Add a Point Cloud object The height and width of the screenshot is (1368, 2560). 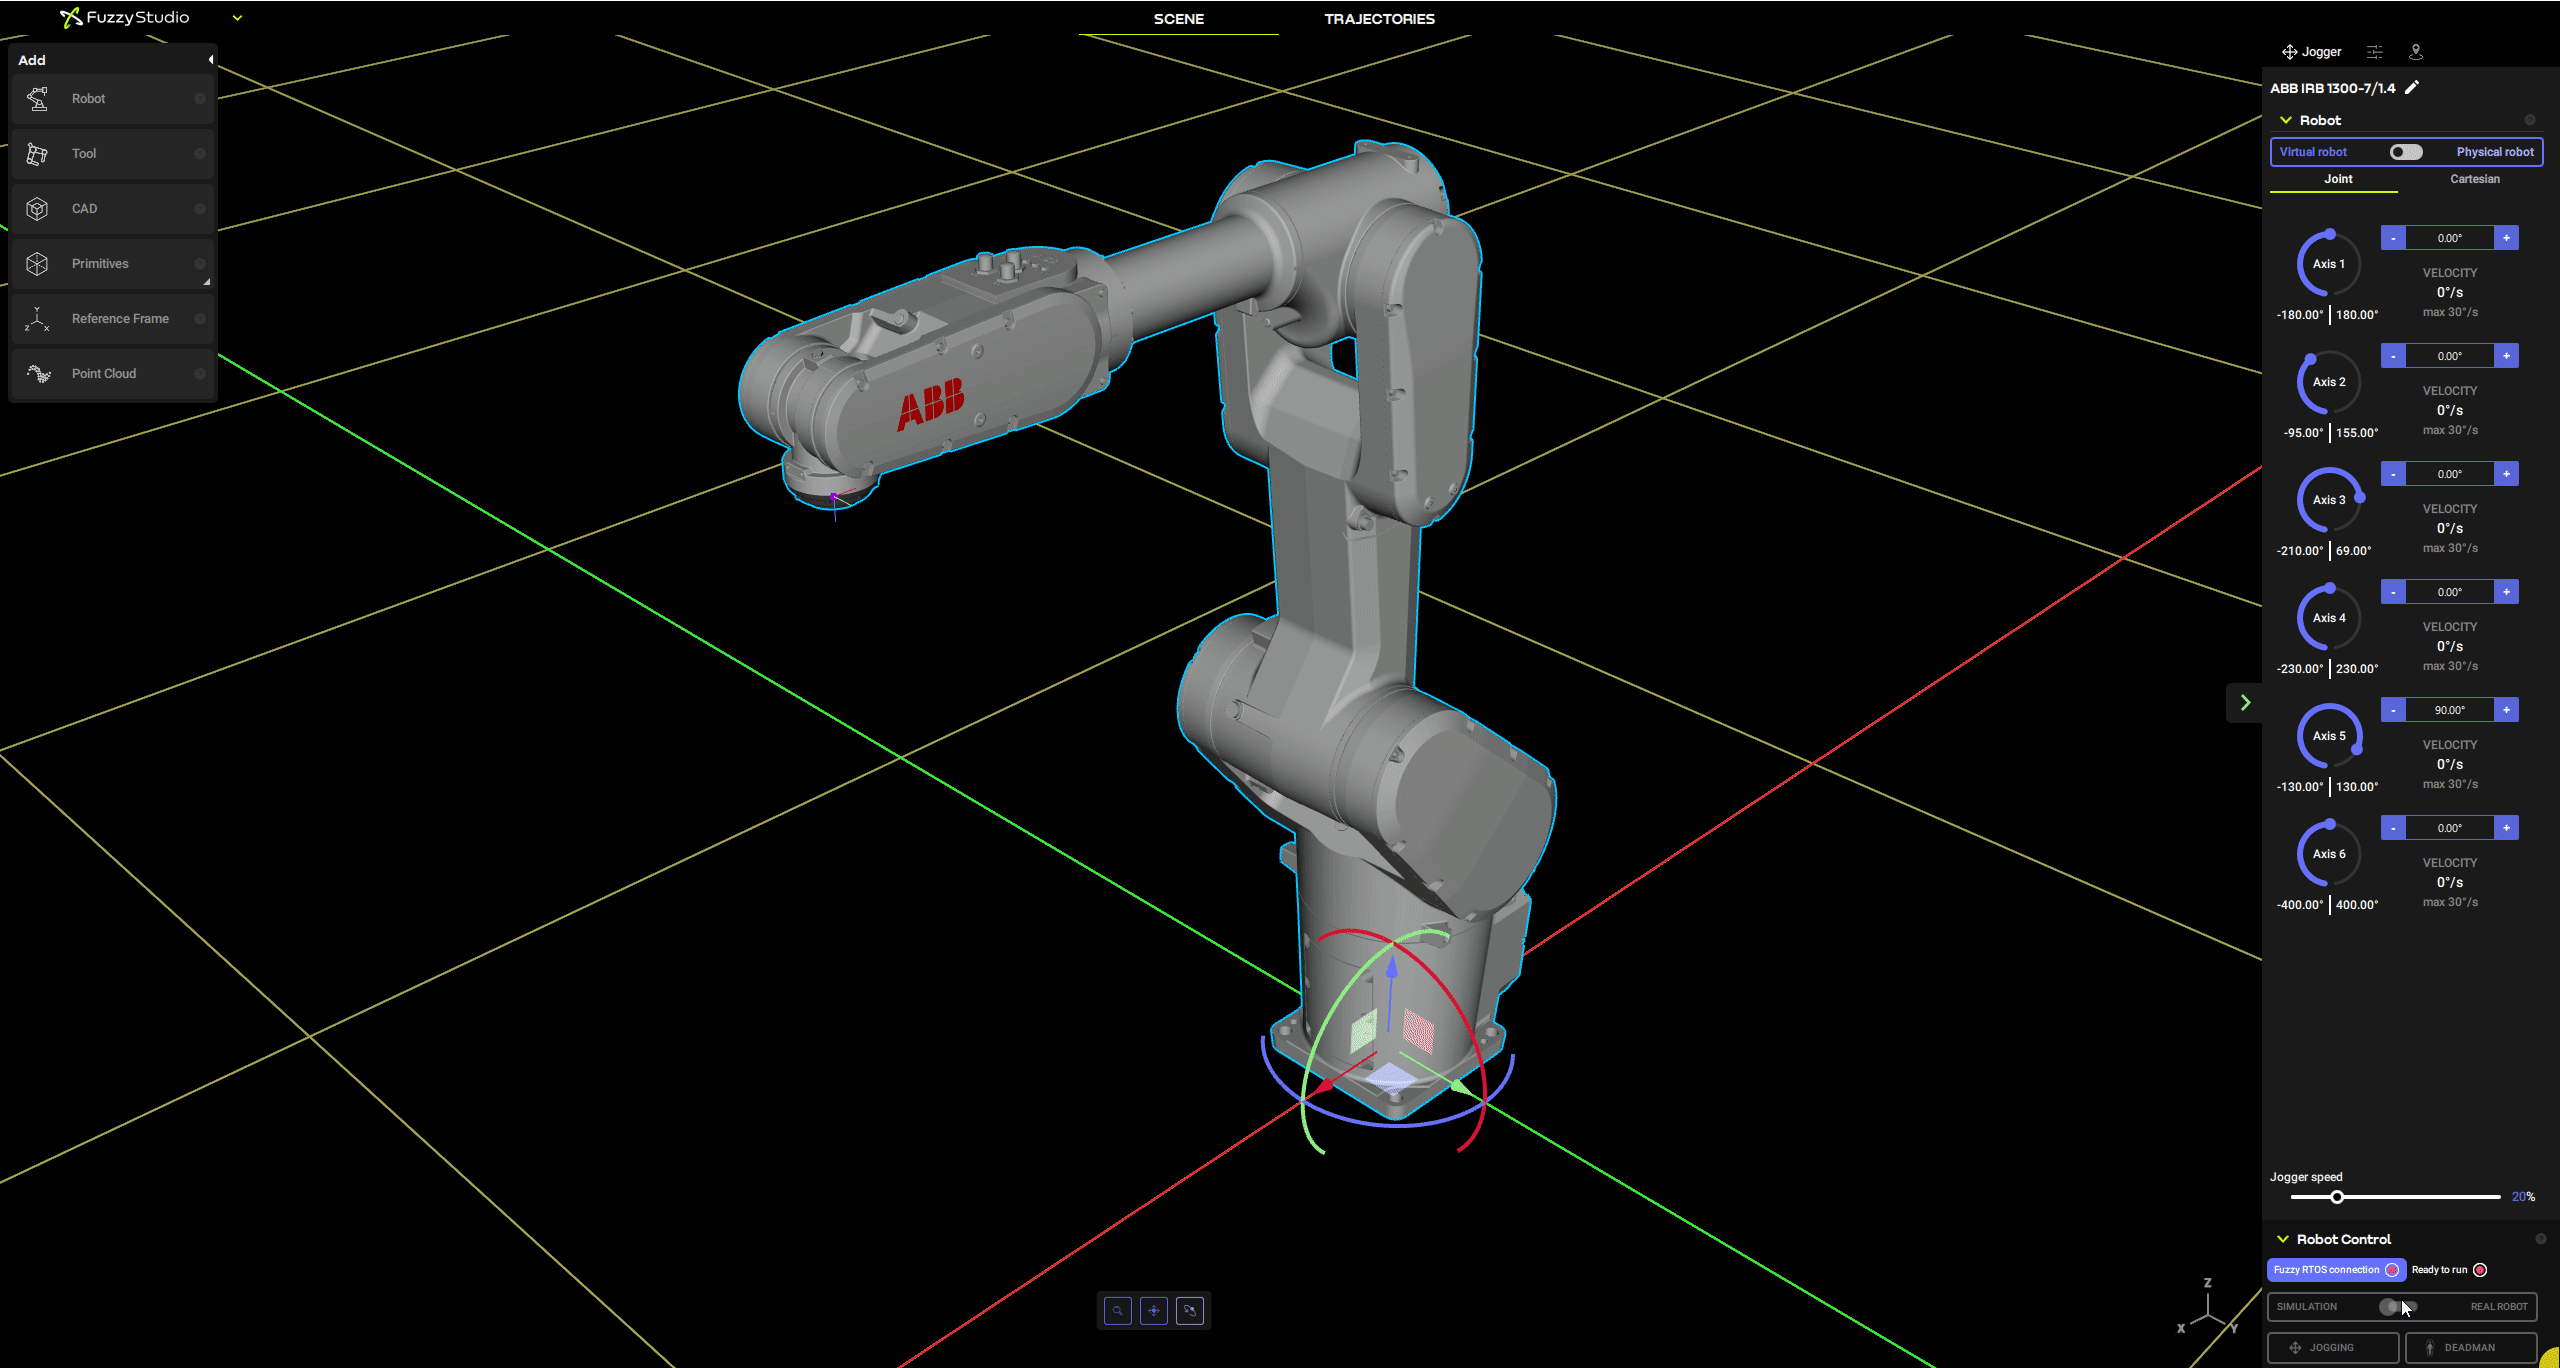tap(113, 374)
